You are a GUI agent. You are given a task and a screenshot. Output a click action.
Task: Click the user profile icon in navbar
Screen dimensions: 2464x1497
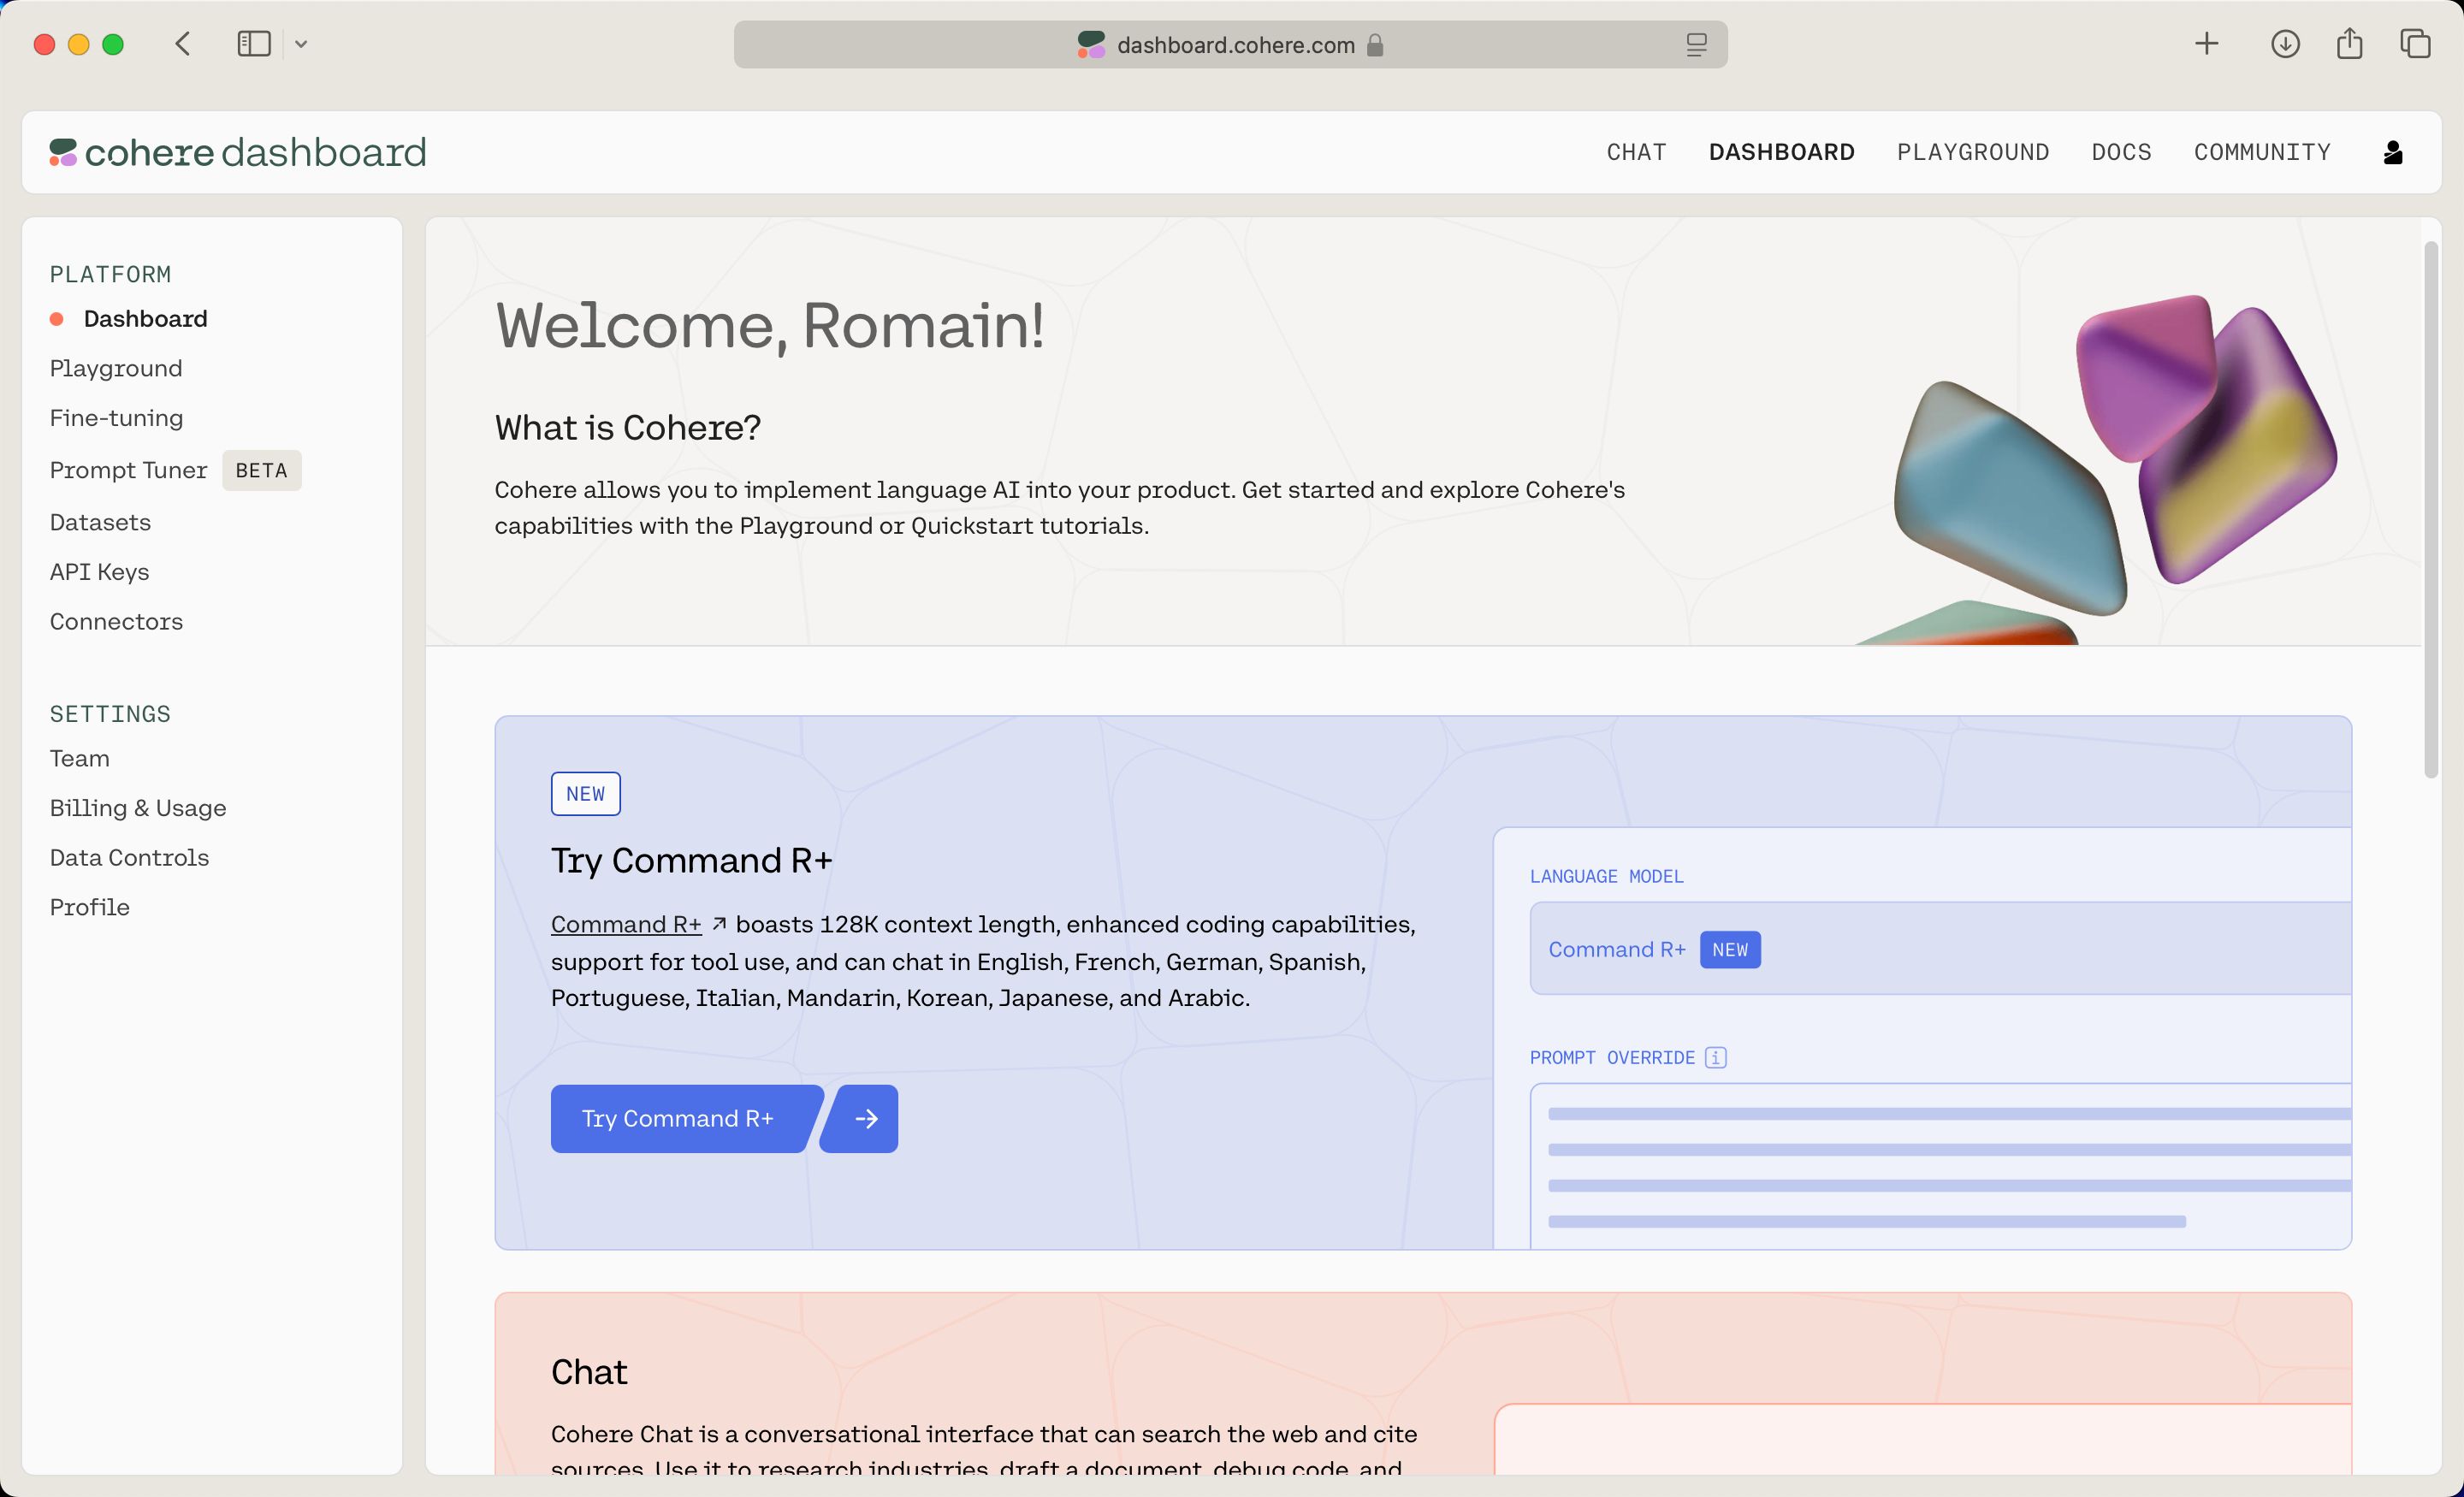(x=2392, y=151)
